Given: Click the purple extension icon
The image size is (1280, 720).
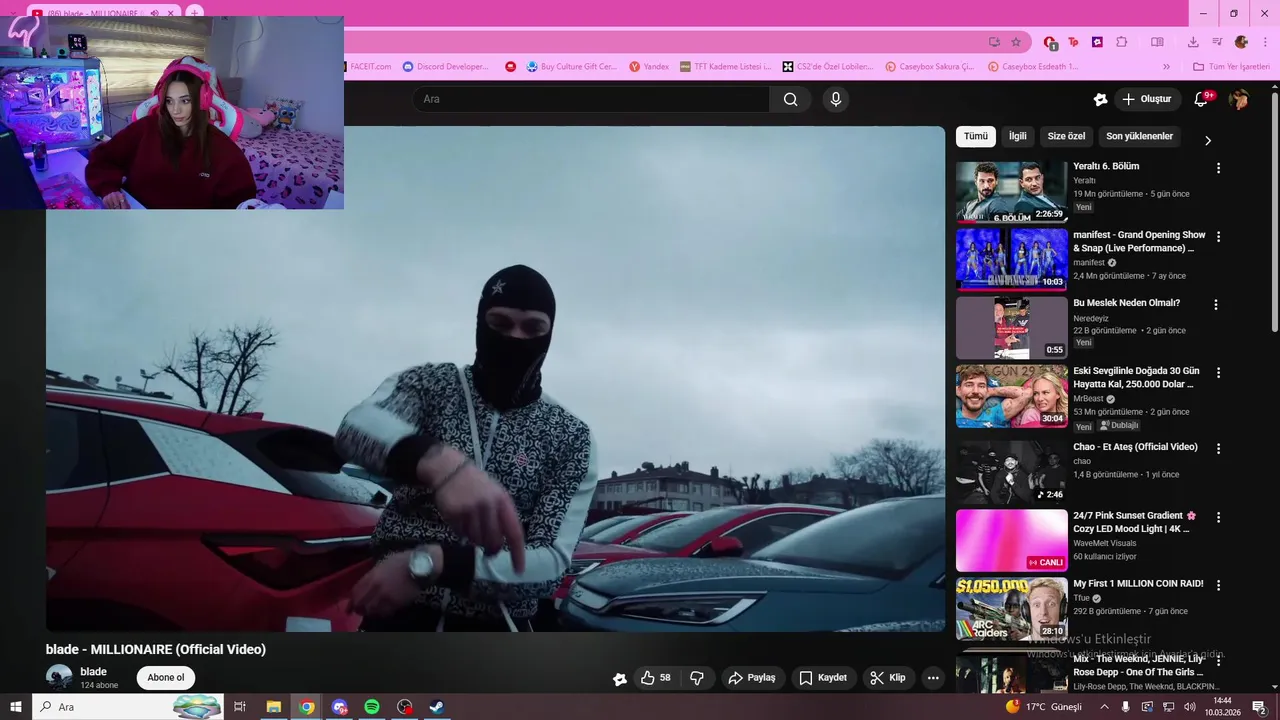Looking at the screenshot, I should click(x=1098, y=42).
